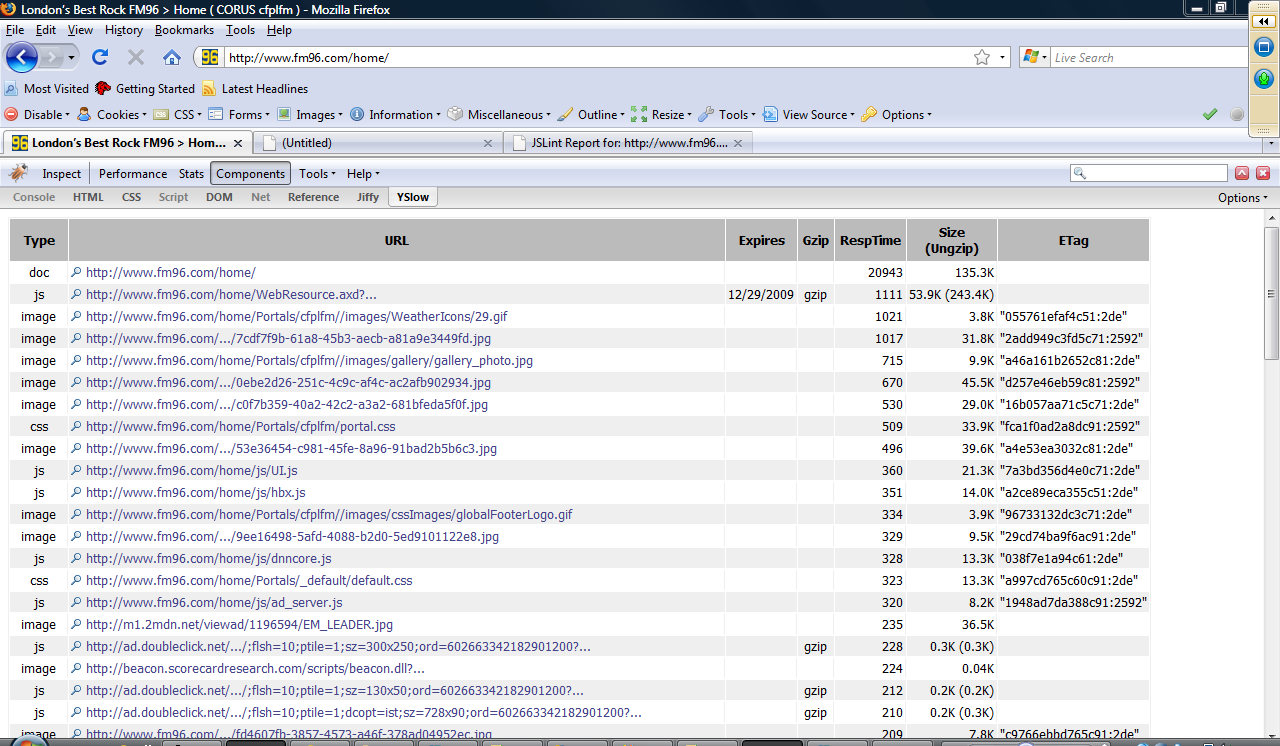
Task: Click the magnifier icon beside gallery_photo.jpg URL
Action: tap(76, 360)
